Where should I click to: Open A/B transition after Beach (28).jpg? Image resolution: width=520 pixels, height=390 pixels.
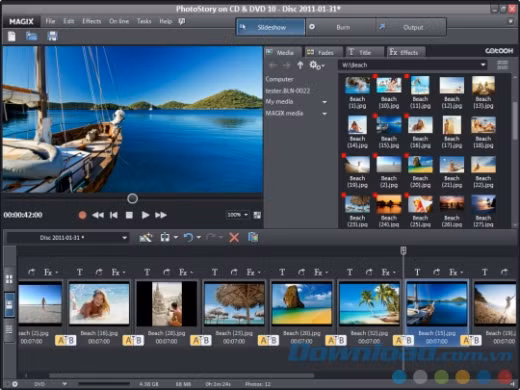tap(201, 340)
